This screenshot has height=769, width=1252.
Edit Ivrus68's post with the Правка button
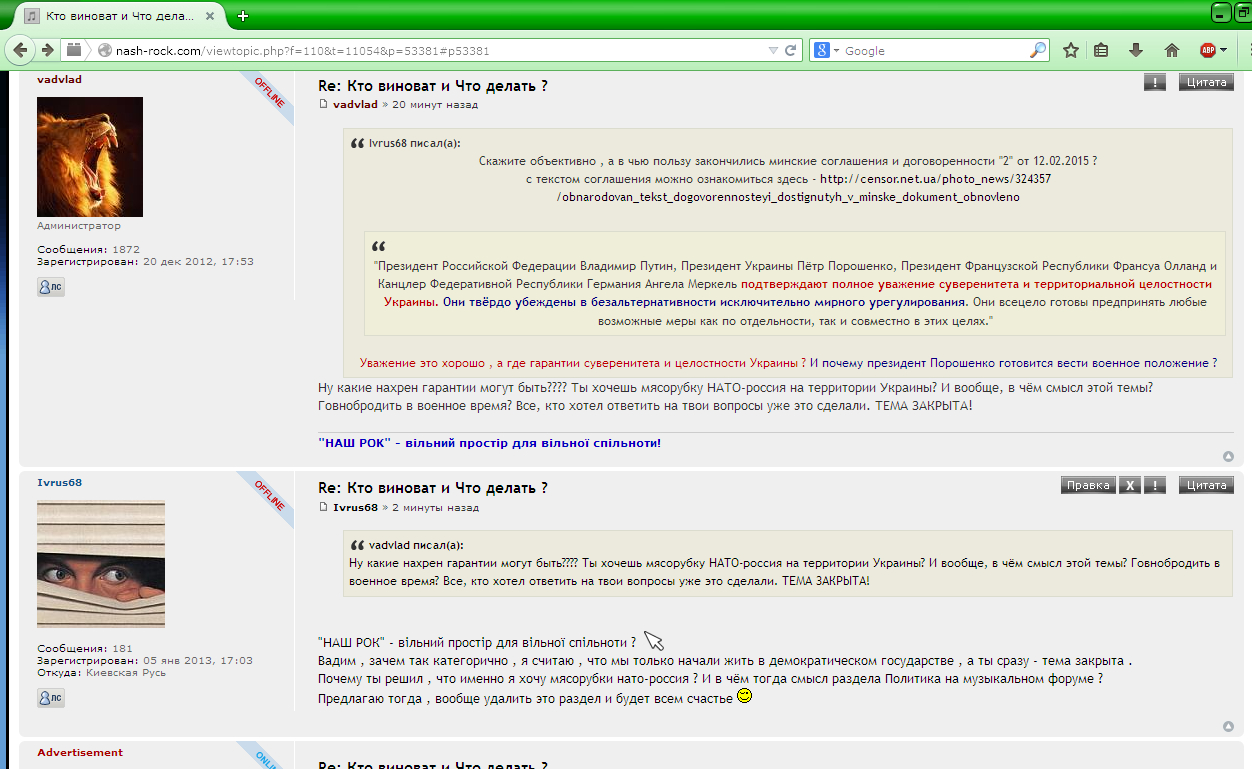click(x=1088, y=485)
